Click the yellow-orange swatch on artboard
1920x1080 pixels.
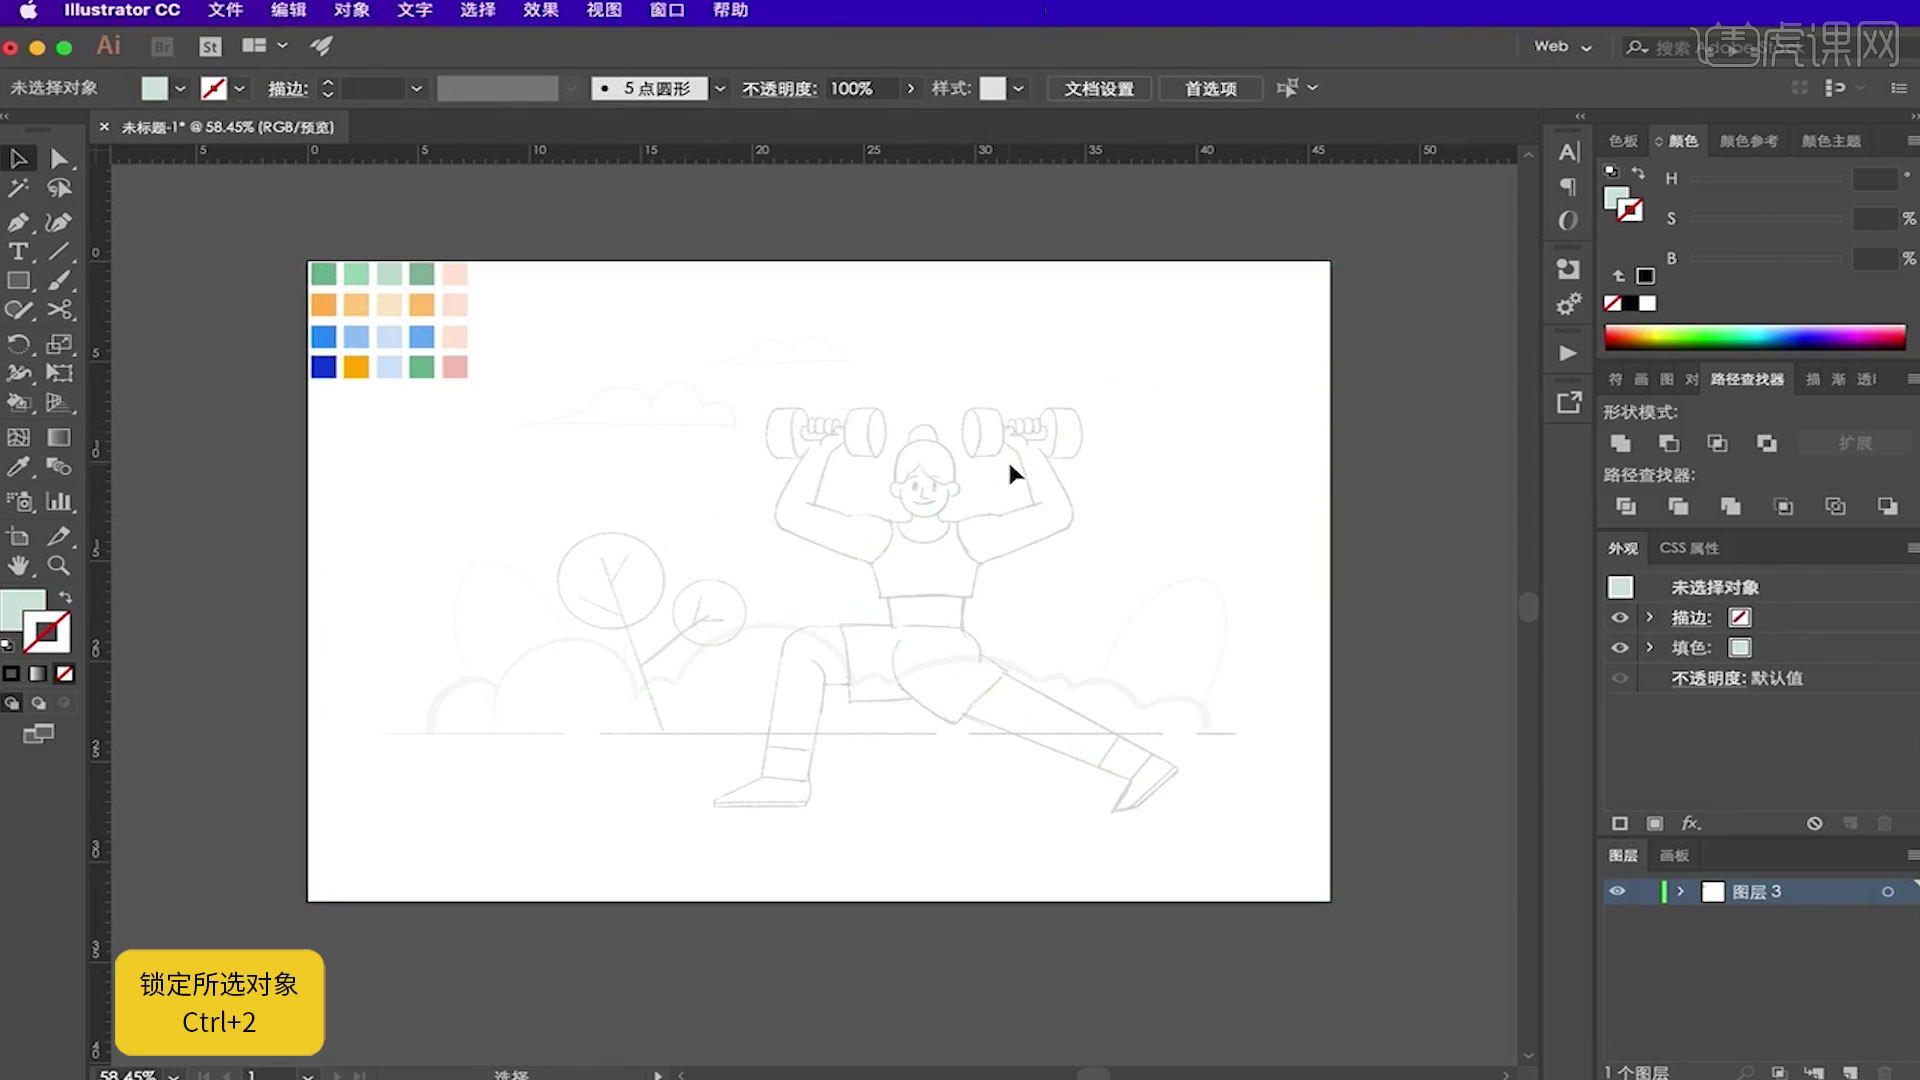click(x=356, y=367)
